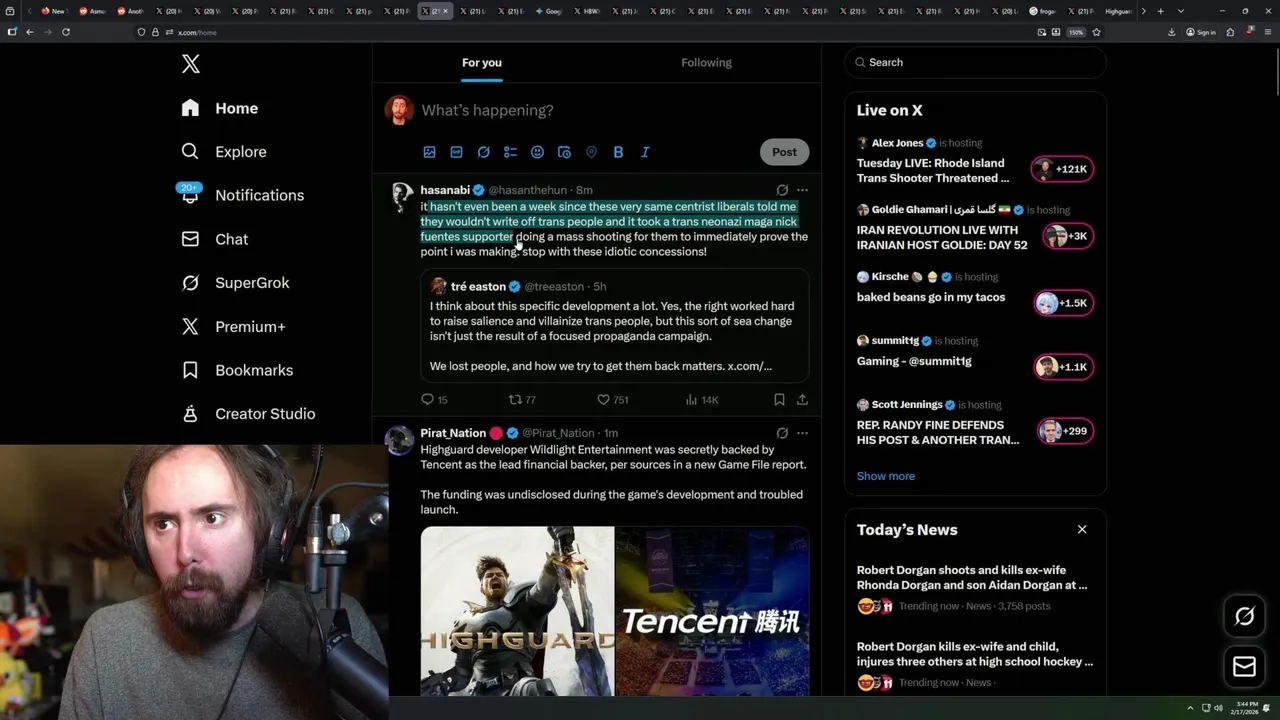This screenshot has height=720, width=1280.
Task: Bookmark hasanabi's post
Action: pos(779,400)
